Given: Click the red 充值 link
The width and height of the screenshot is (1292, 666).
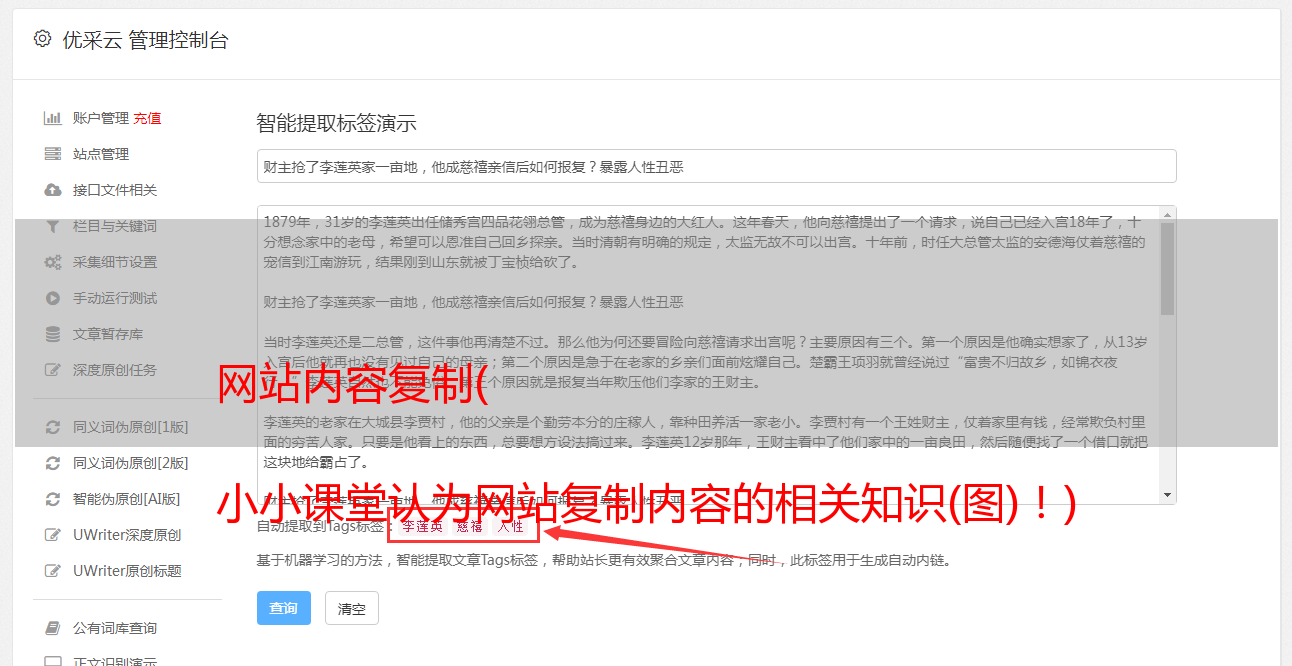Looking at the screenshot, I should [x=147, y=118].
